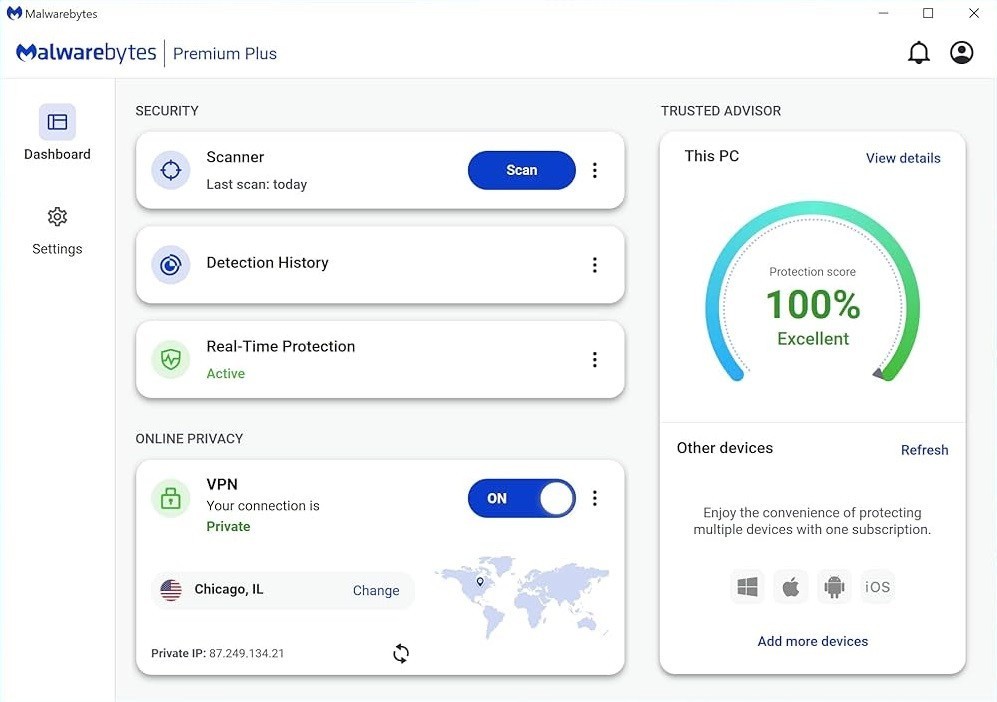Viewport: 997px width, 702px height.
Task: Click the Android device icon
Action: pos(834,586)
